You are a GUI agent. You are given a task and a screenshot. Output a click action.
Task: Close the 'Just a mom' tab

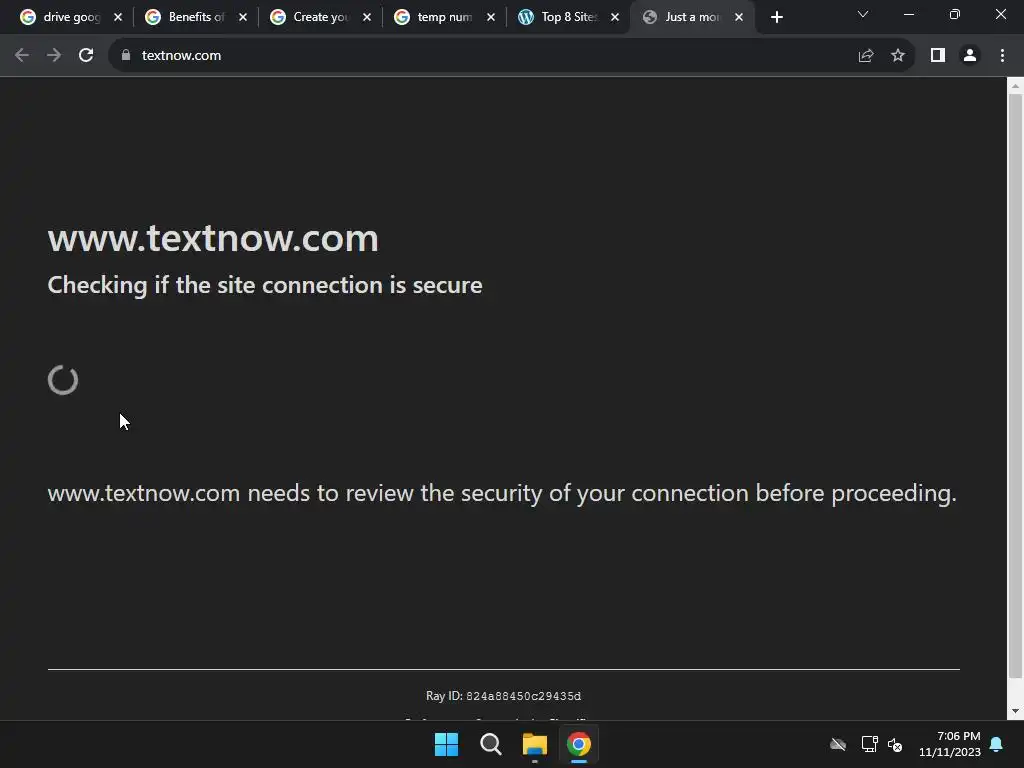[739, 18]
